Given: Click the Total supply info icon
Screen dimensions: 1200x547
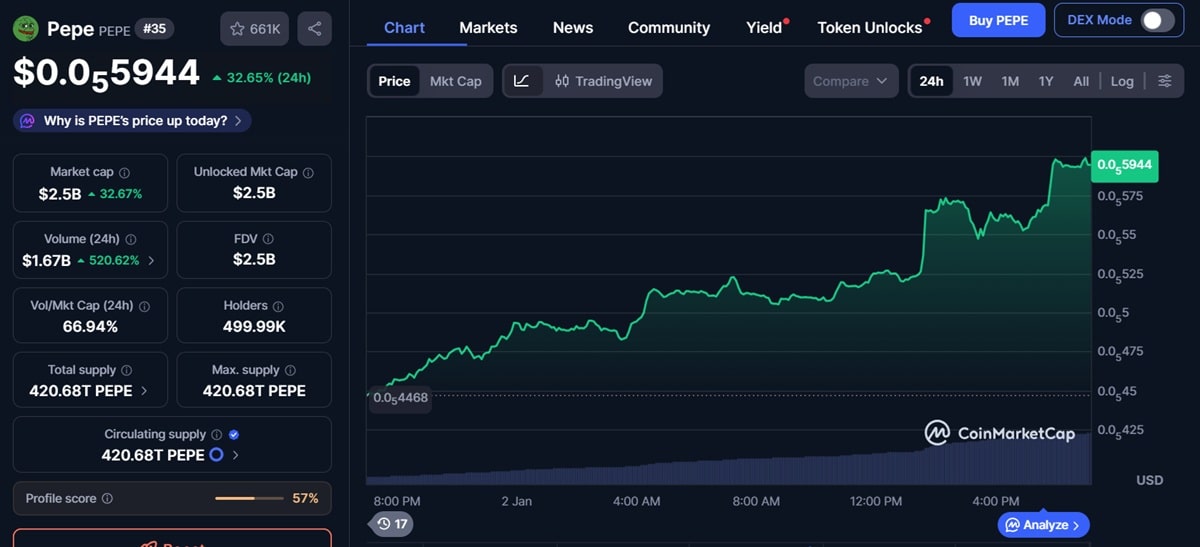Looking at the screenshot, I should point(126,370).
